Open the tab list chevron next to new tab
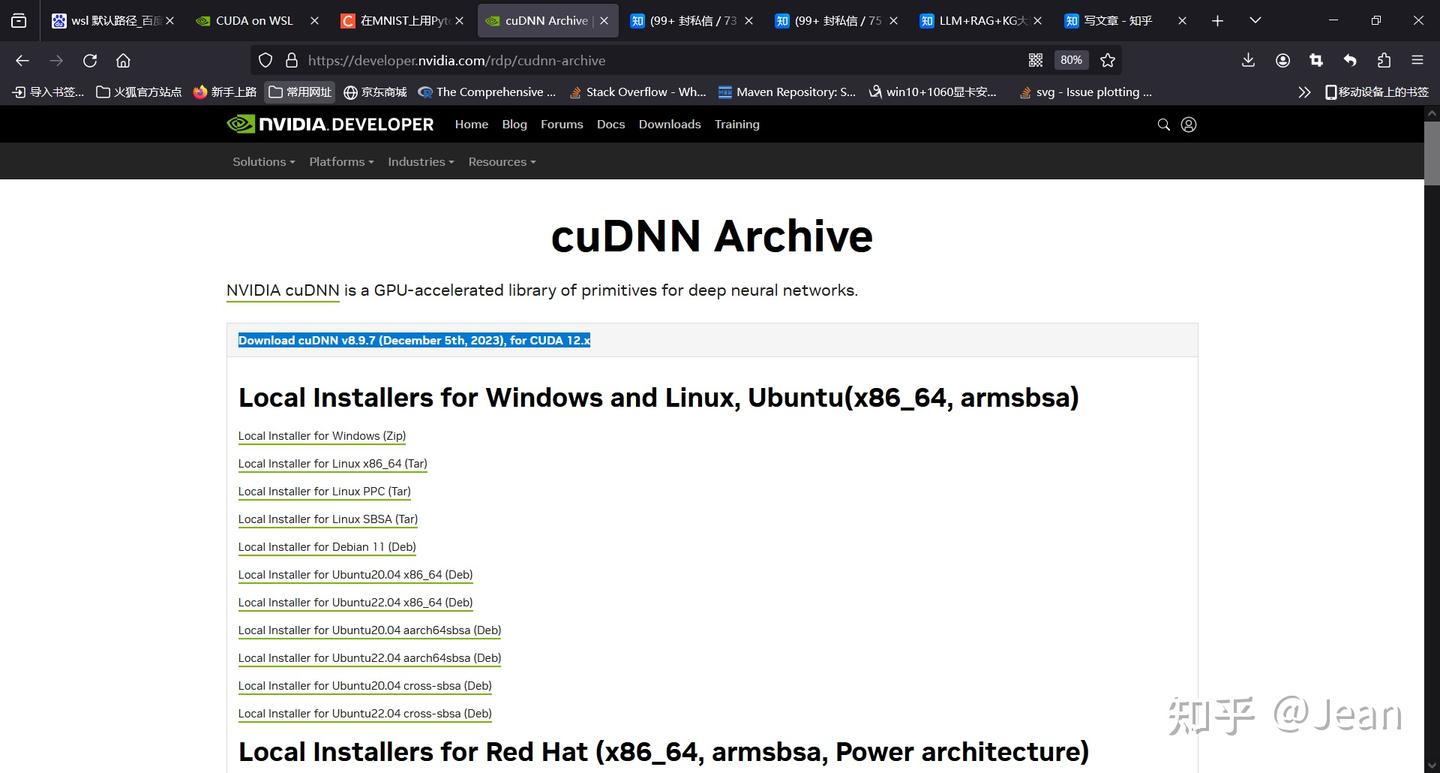Screen dimensions: 1440x773 (x=1254, y=20)
